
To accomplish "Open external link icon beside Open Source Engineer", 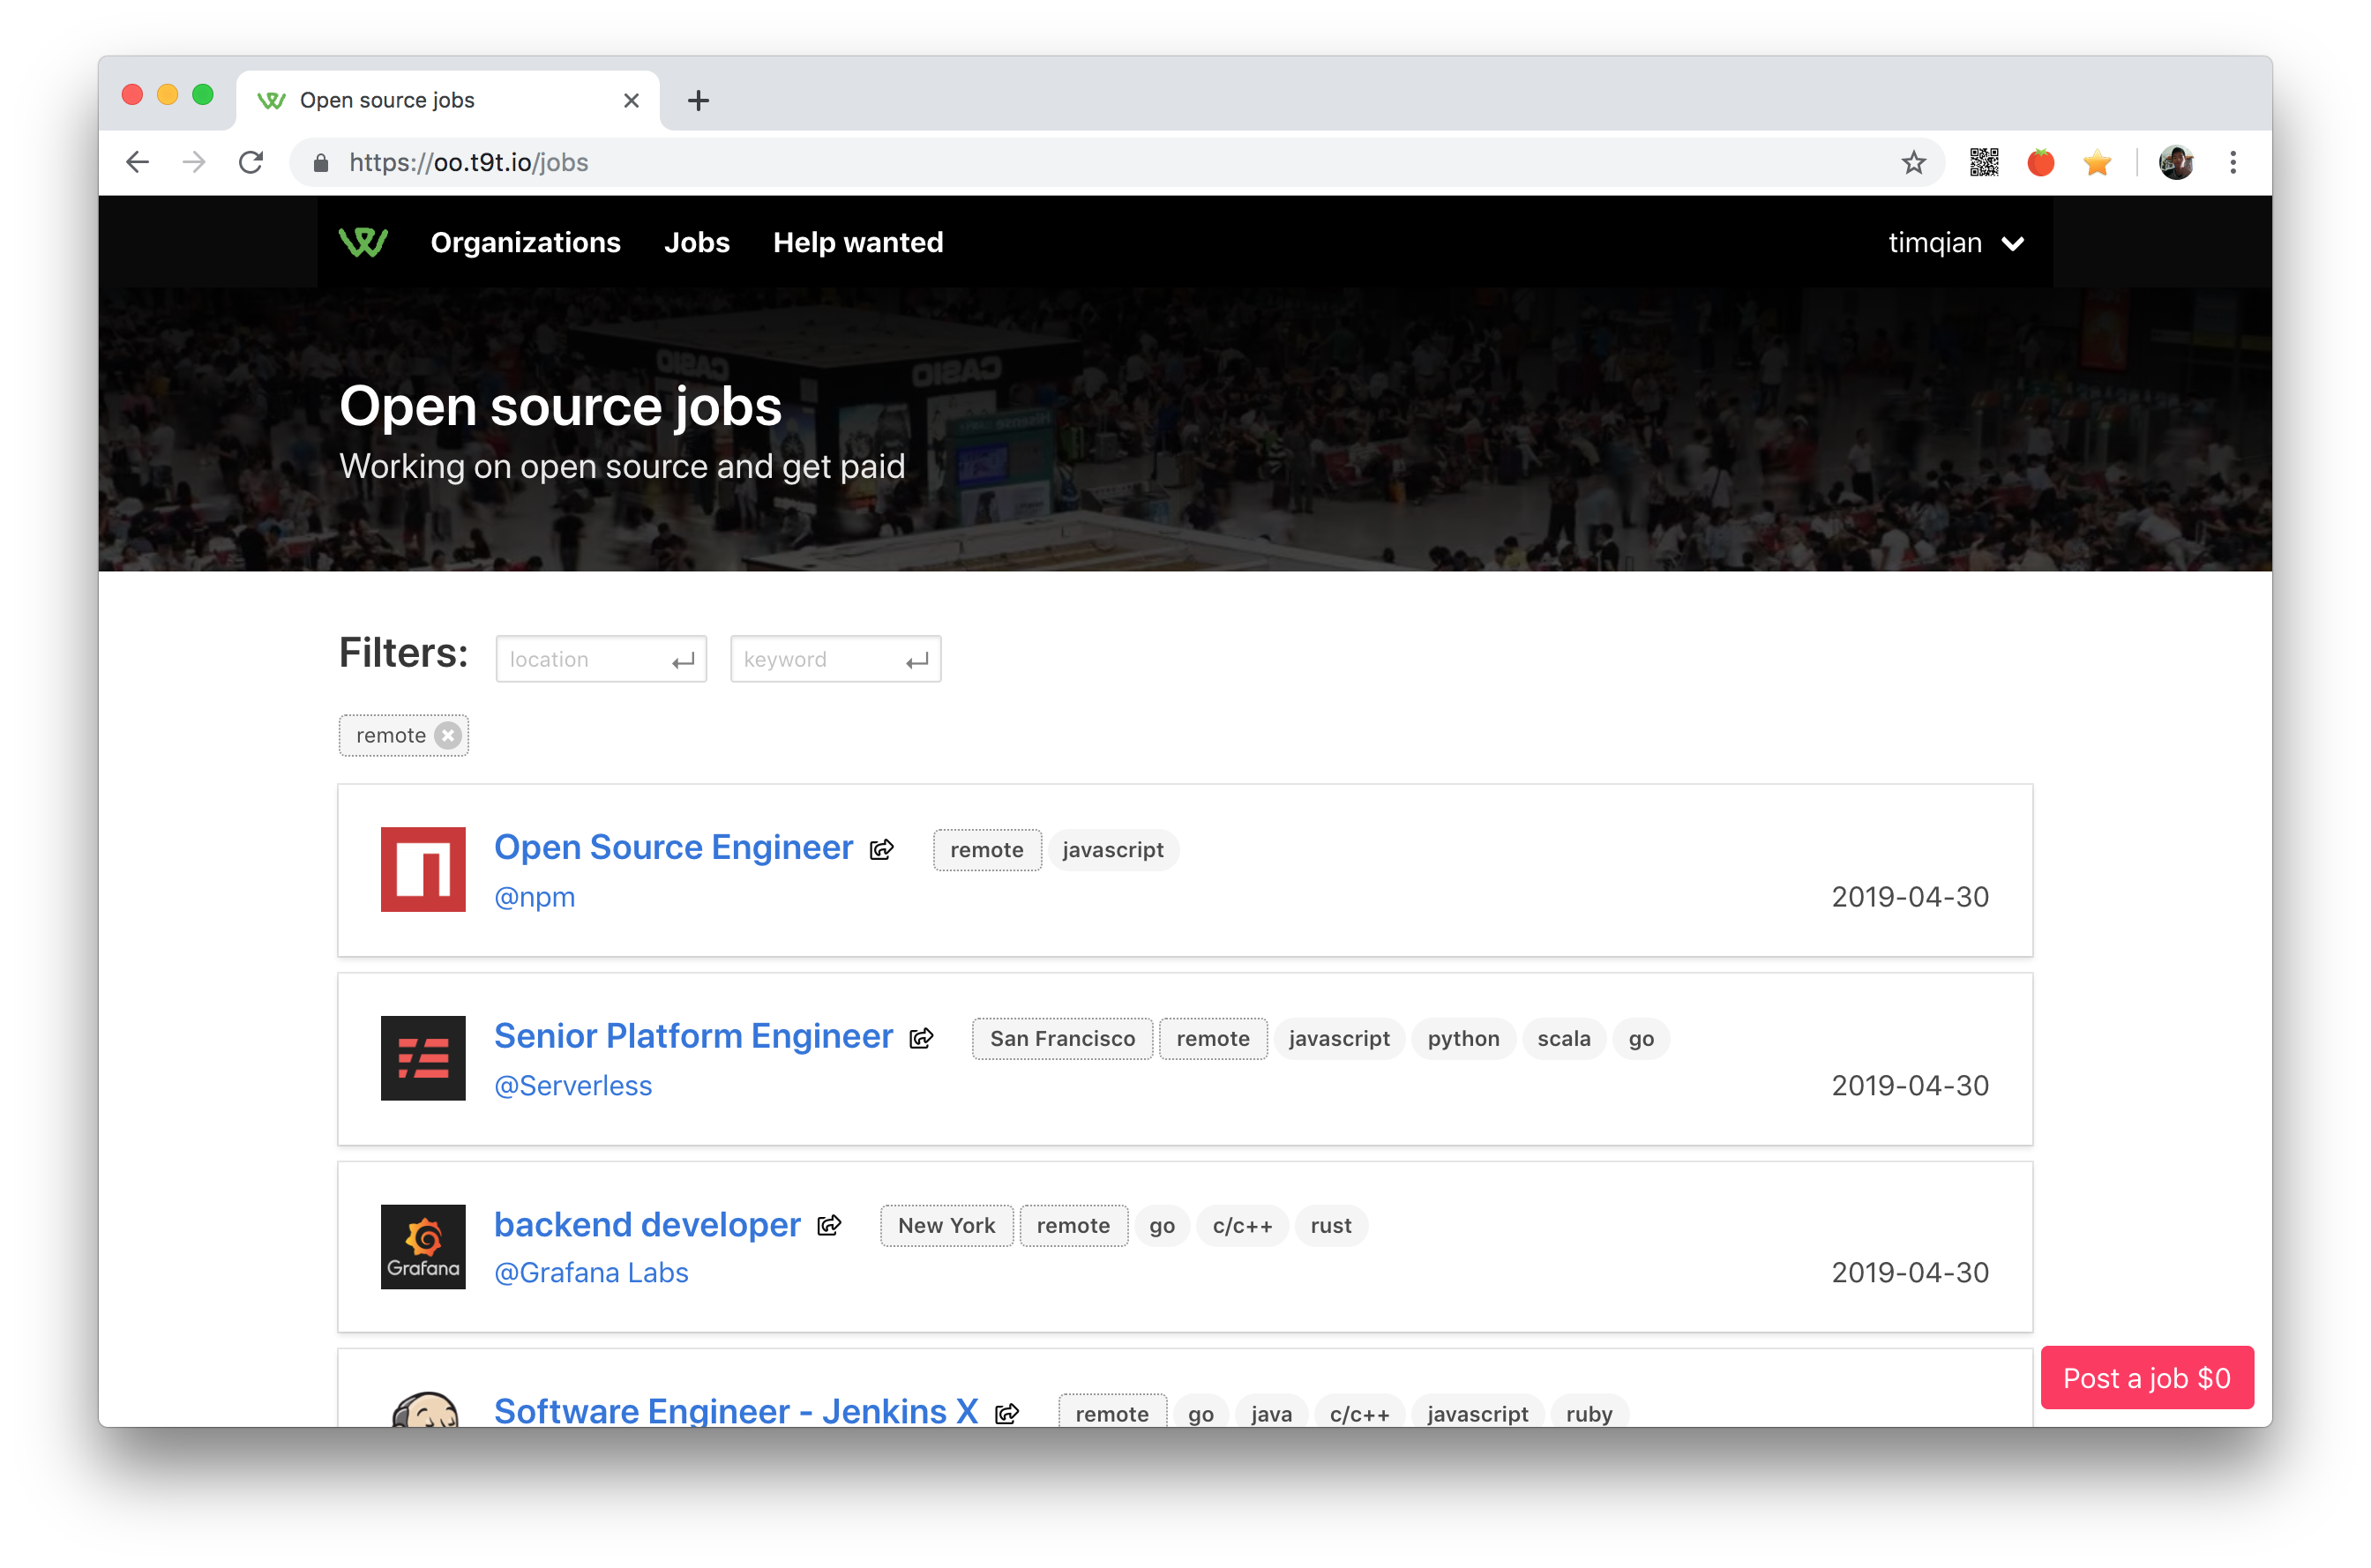I will [881, 849].
